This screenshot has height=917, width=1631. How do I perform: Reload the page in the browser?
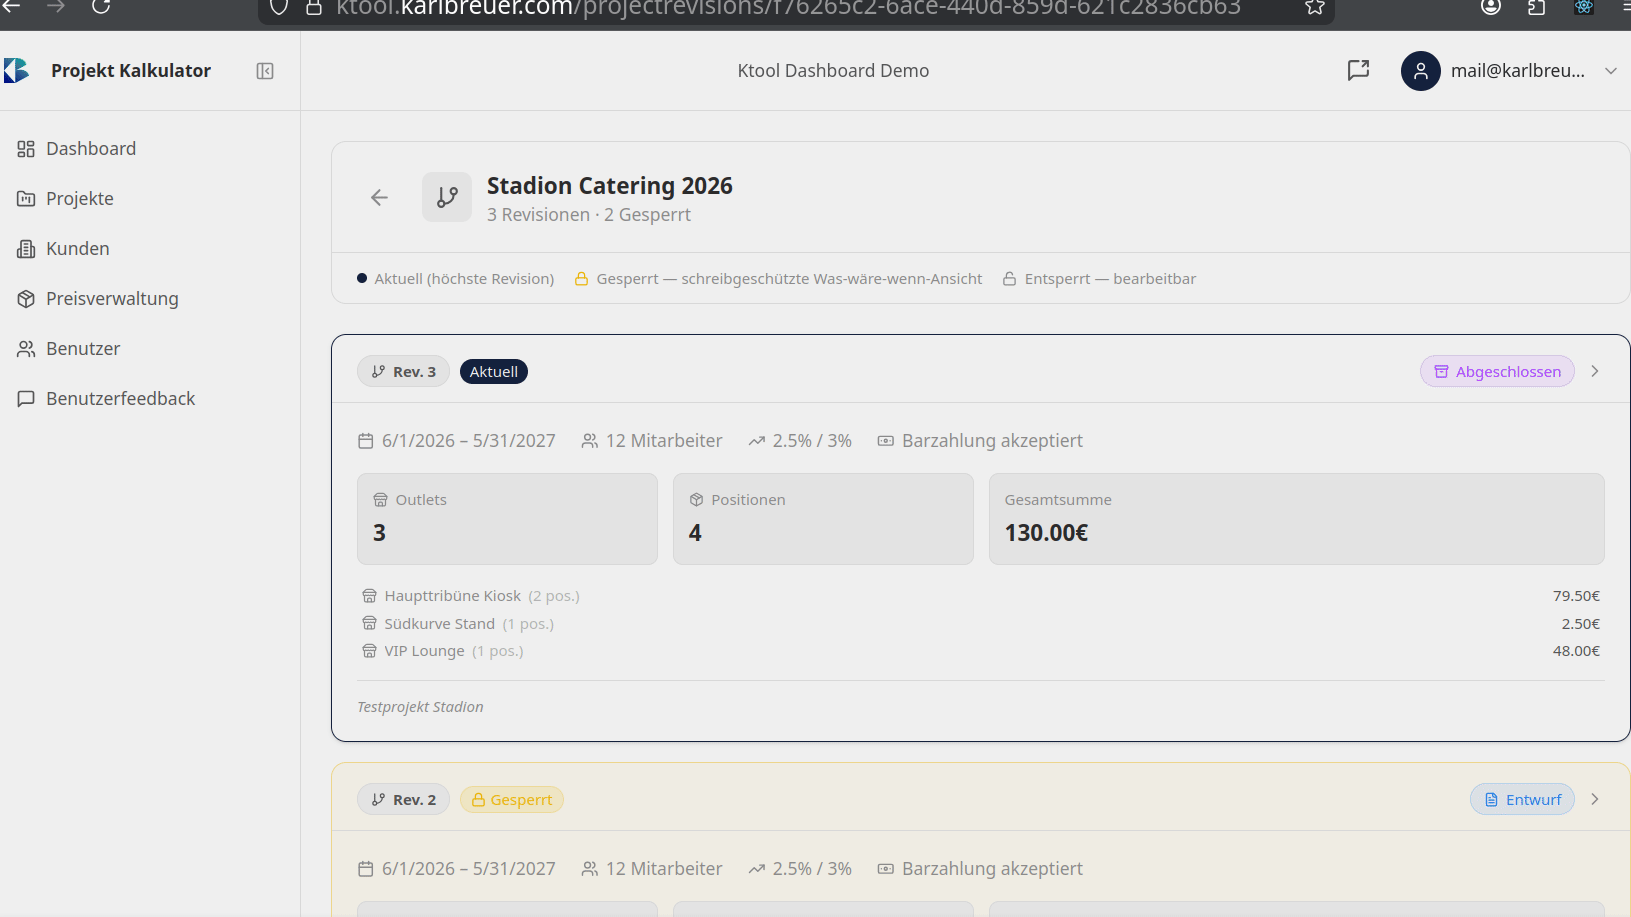coord(101,7)
